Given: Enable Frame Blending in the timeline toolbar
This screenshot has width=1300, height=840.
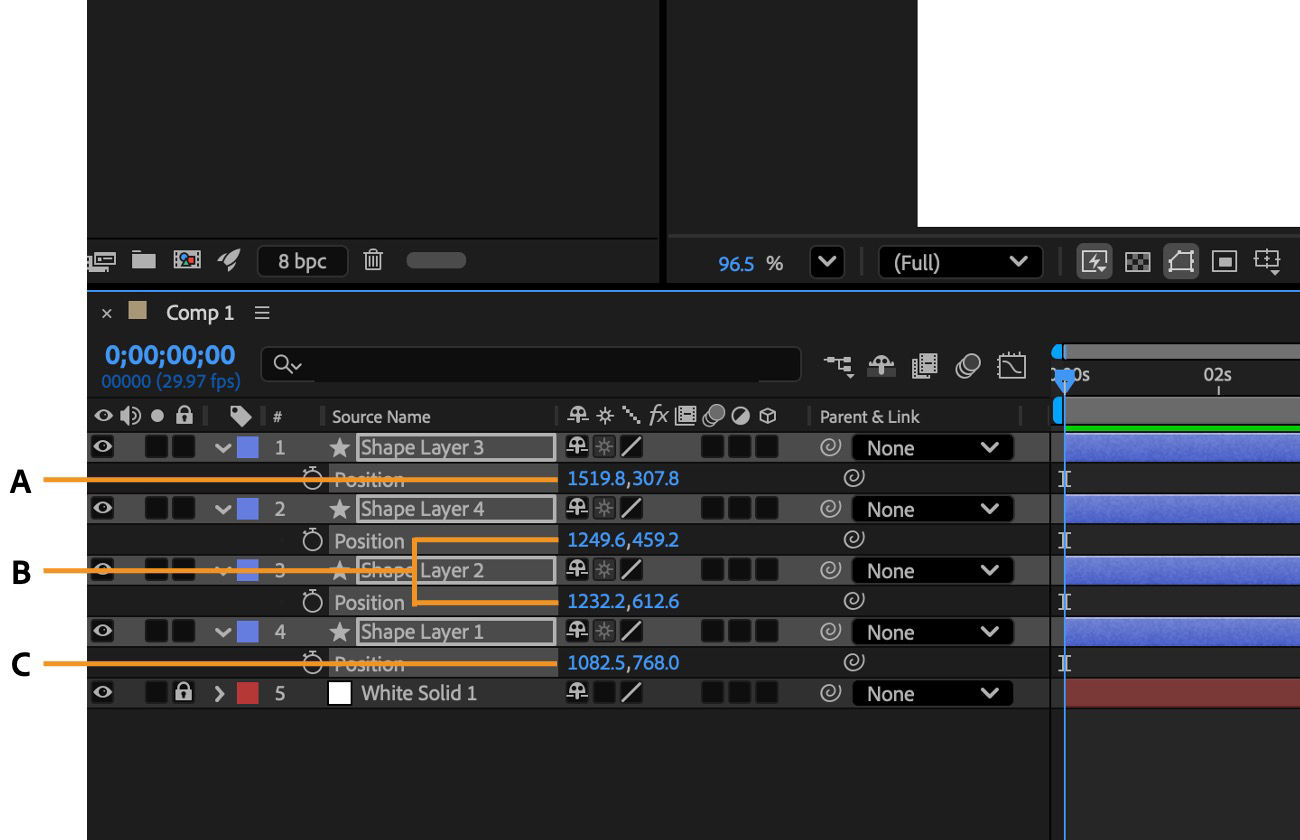Looking at the screenshot, I should tap(925, 366).
